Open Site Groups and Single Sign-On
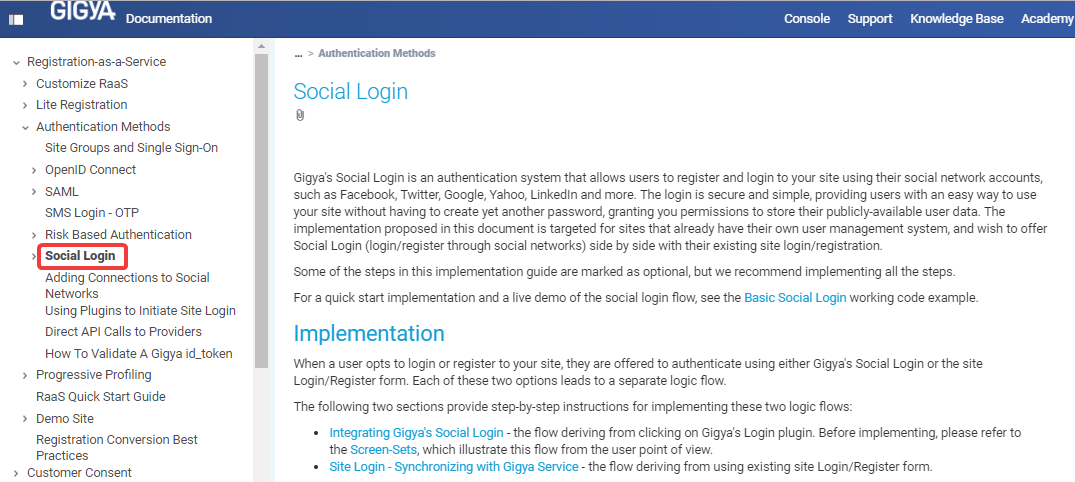 click(132, 147)
